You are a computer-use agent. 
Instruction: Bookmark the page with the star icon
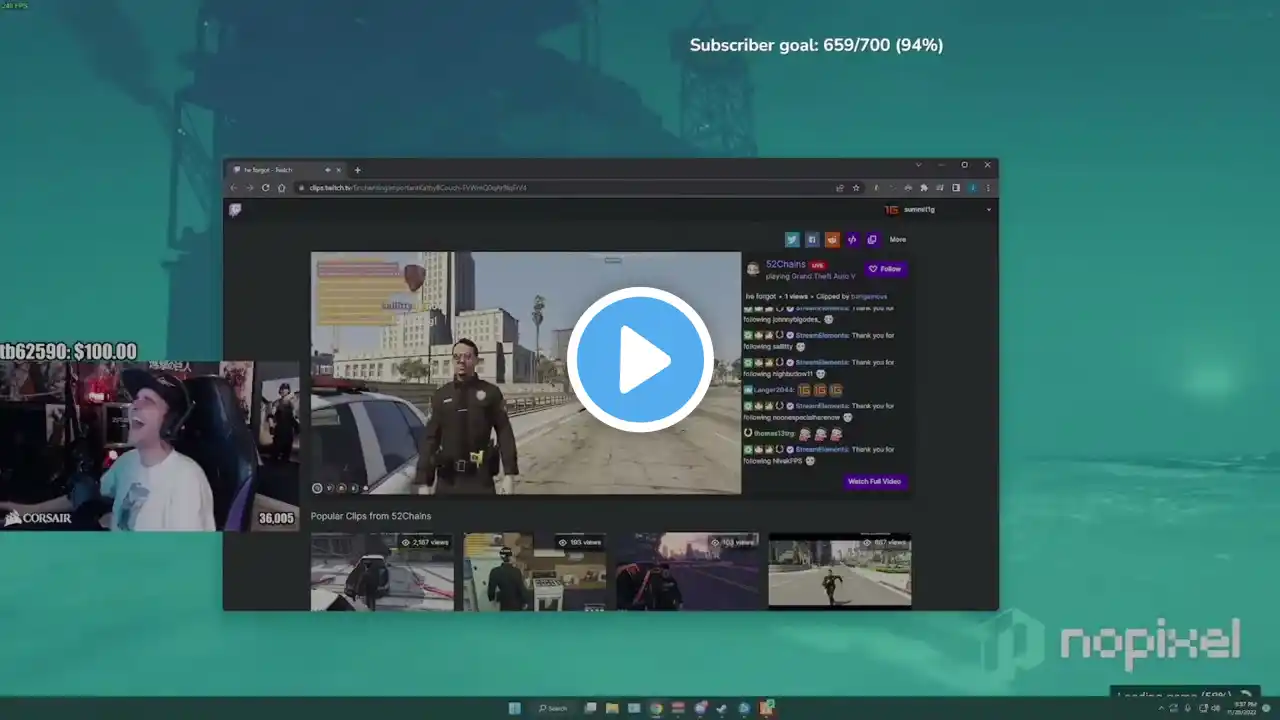[x=856, y=188]
